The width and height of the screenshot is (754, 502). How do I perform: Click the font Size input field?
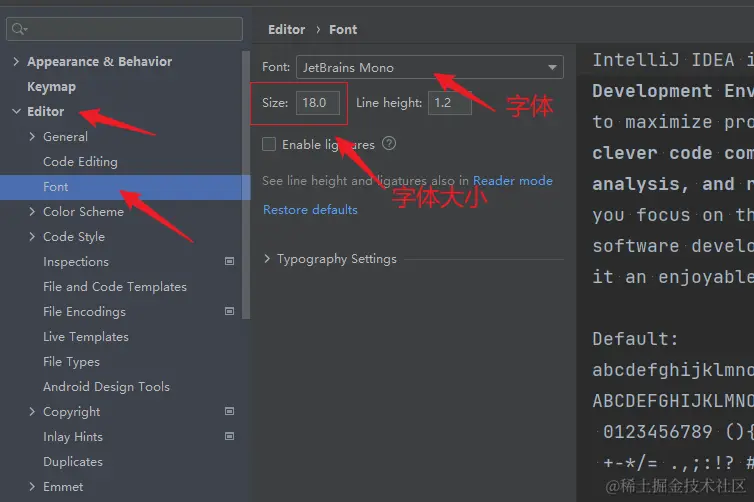point(318,103)
